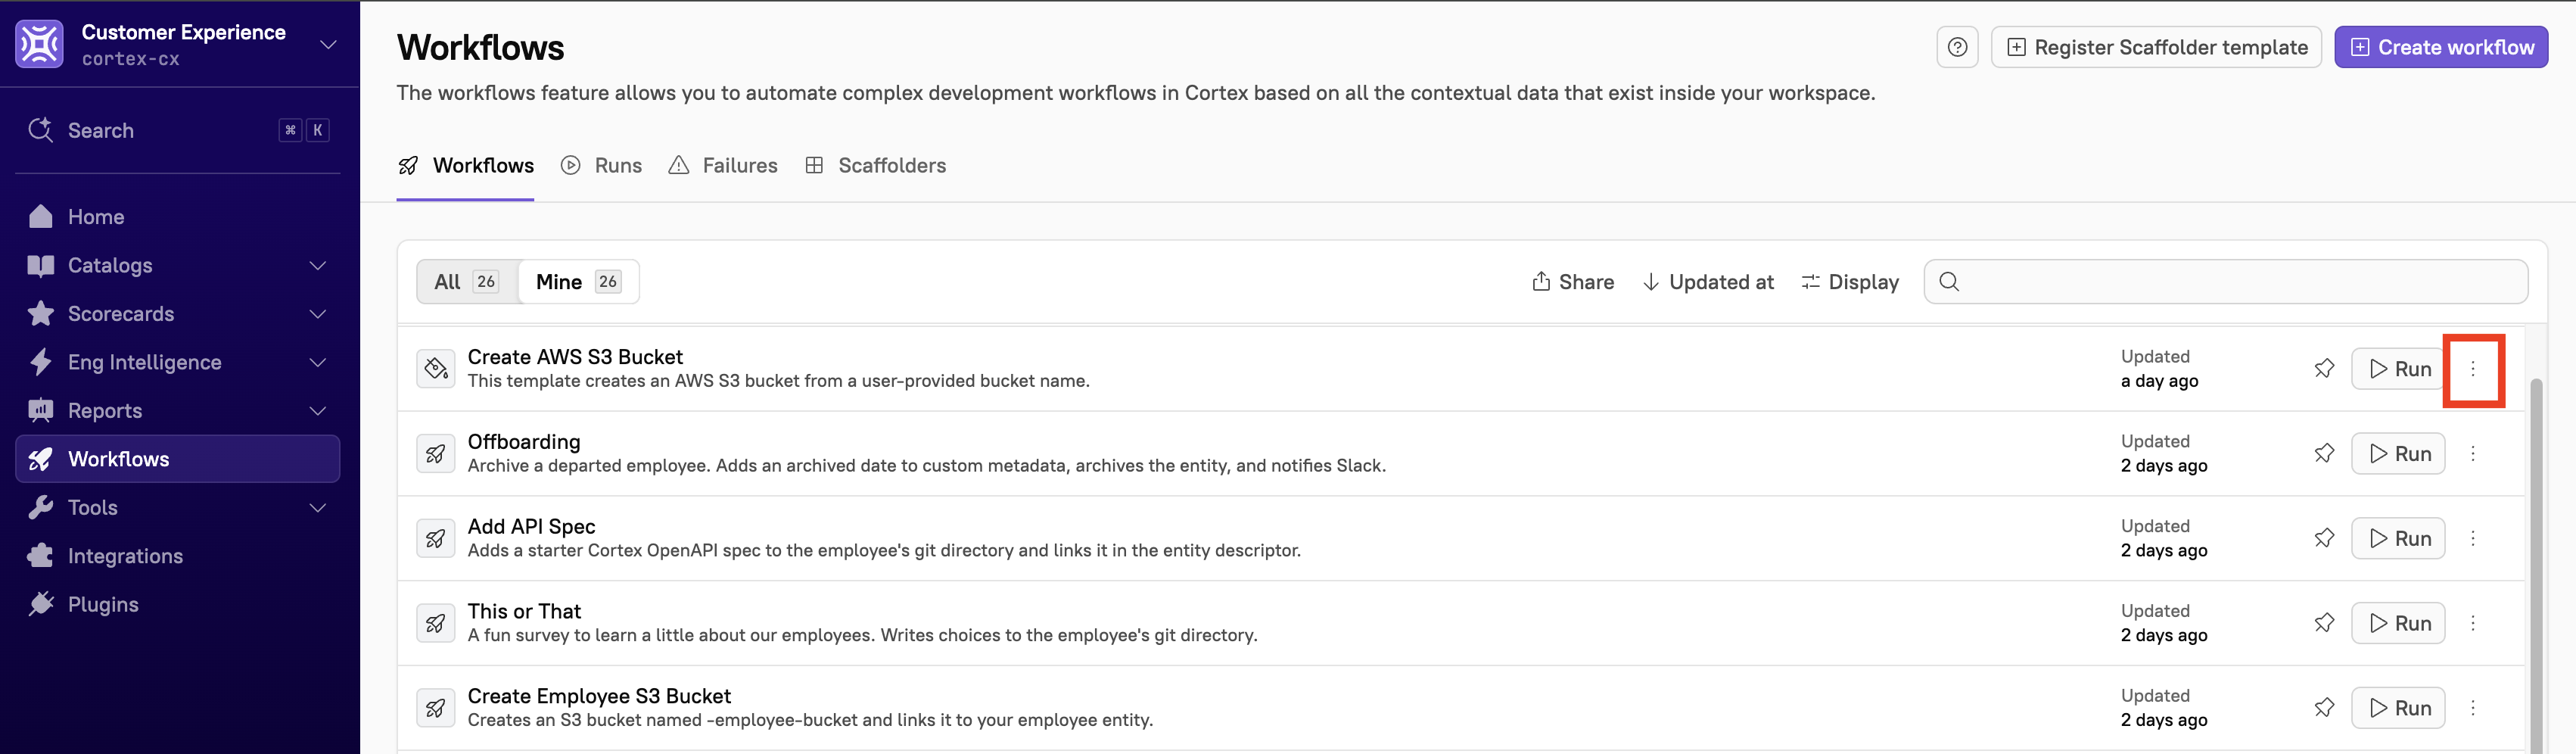2576x754 pixels.
Task: Open more options for Create AWS S3 Bucket
Action: point(2473,369)
